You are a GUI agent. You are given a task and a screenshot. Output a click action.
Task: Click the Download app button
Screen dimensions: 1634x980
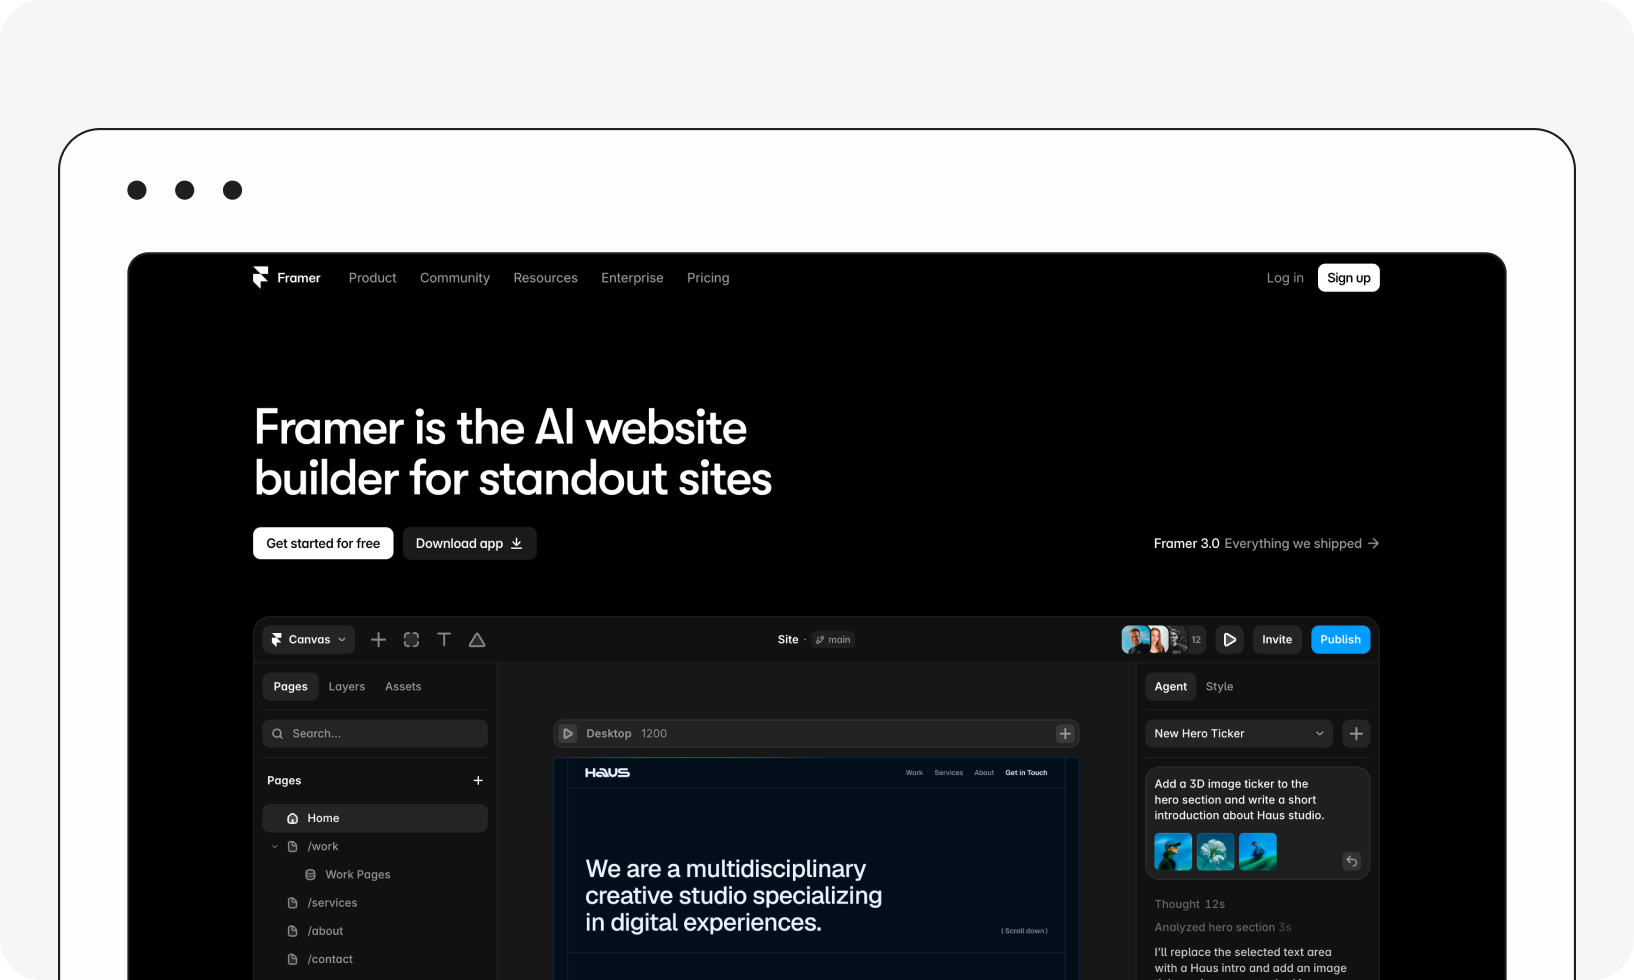pos(469,543)
